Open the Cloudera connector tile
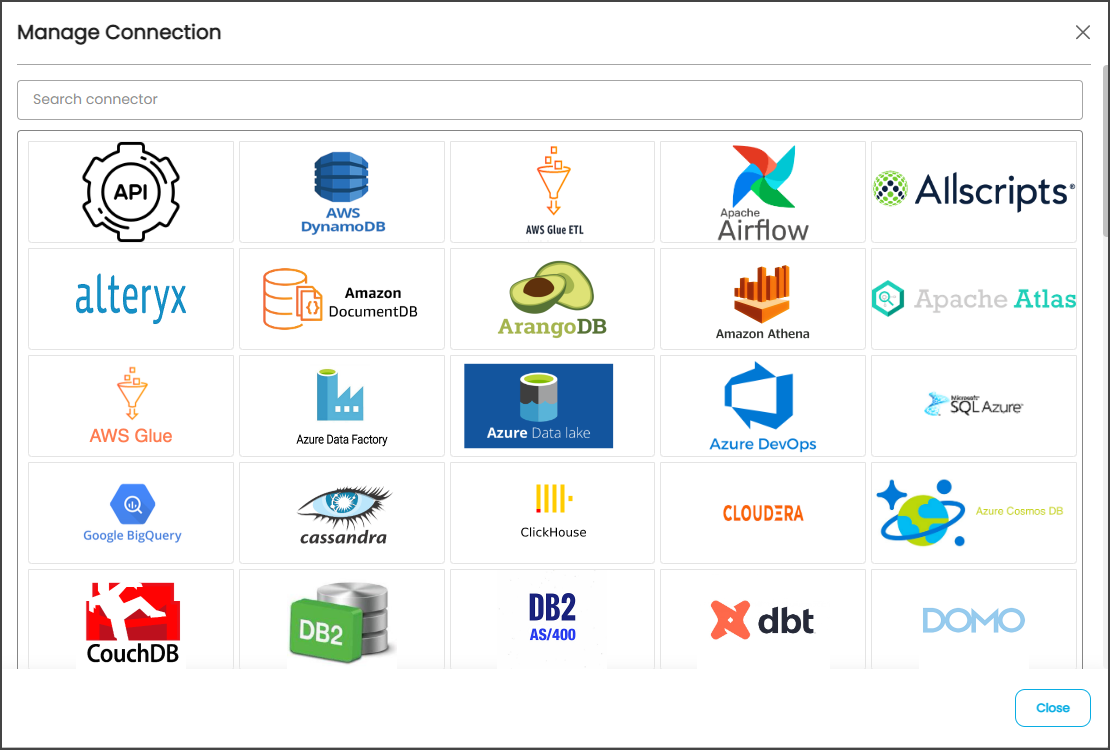This screenshot has width=1110, height=750. 763,513
